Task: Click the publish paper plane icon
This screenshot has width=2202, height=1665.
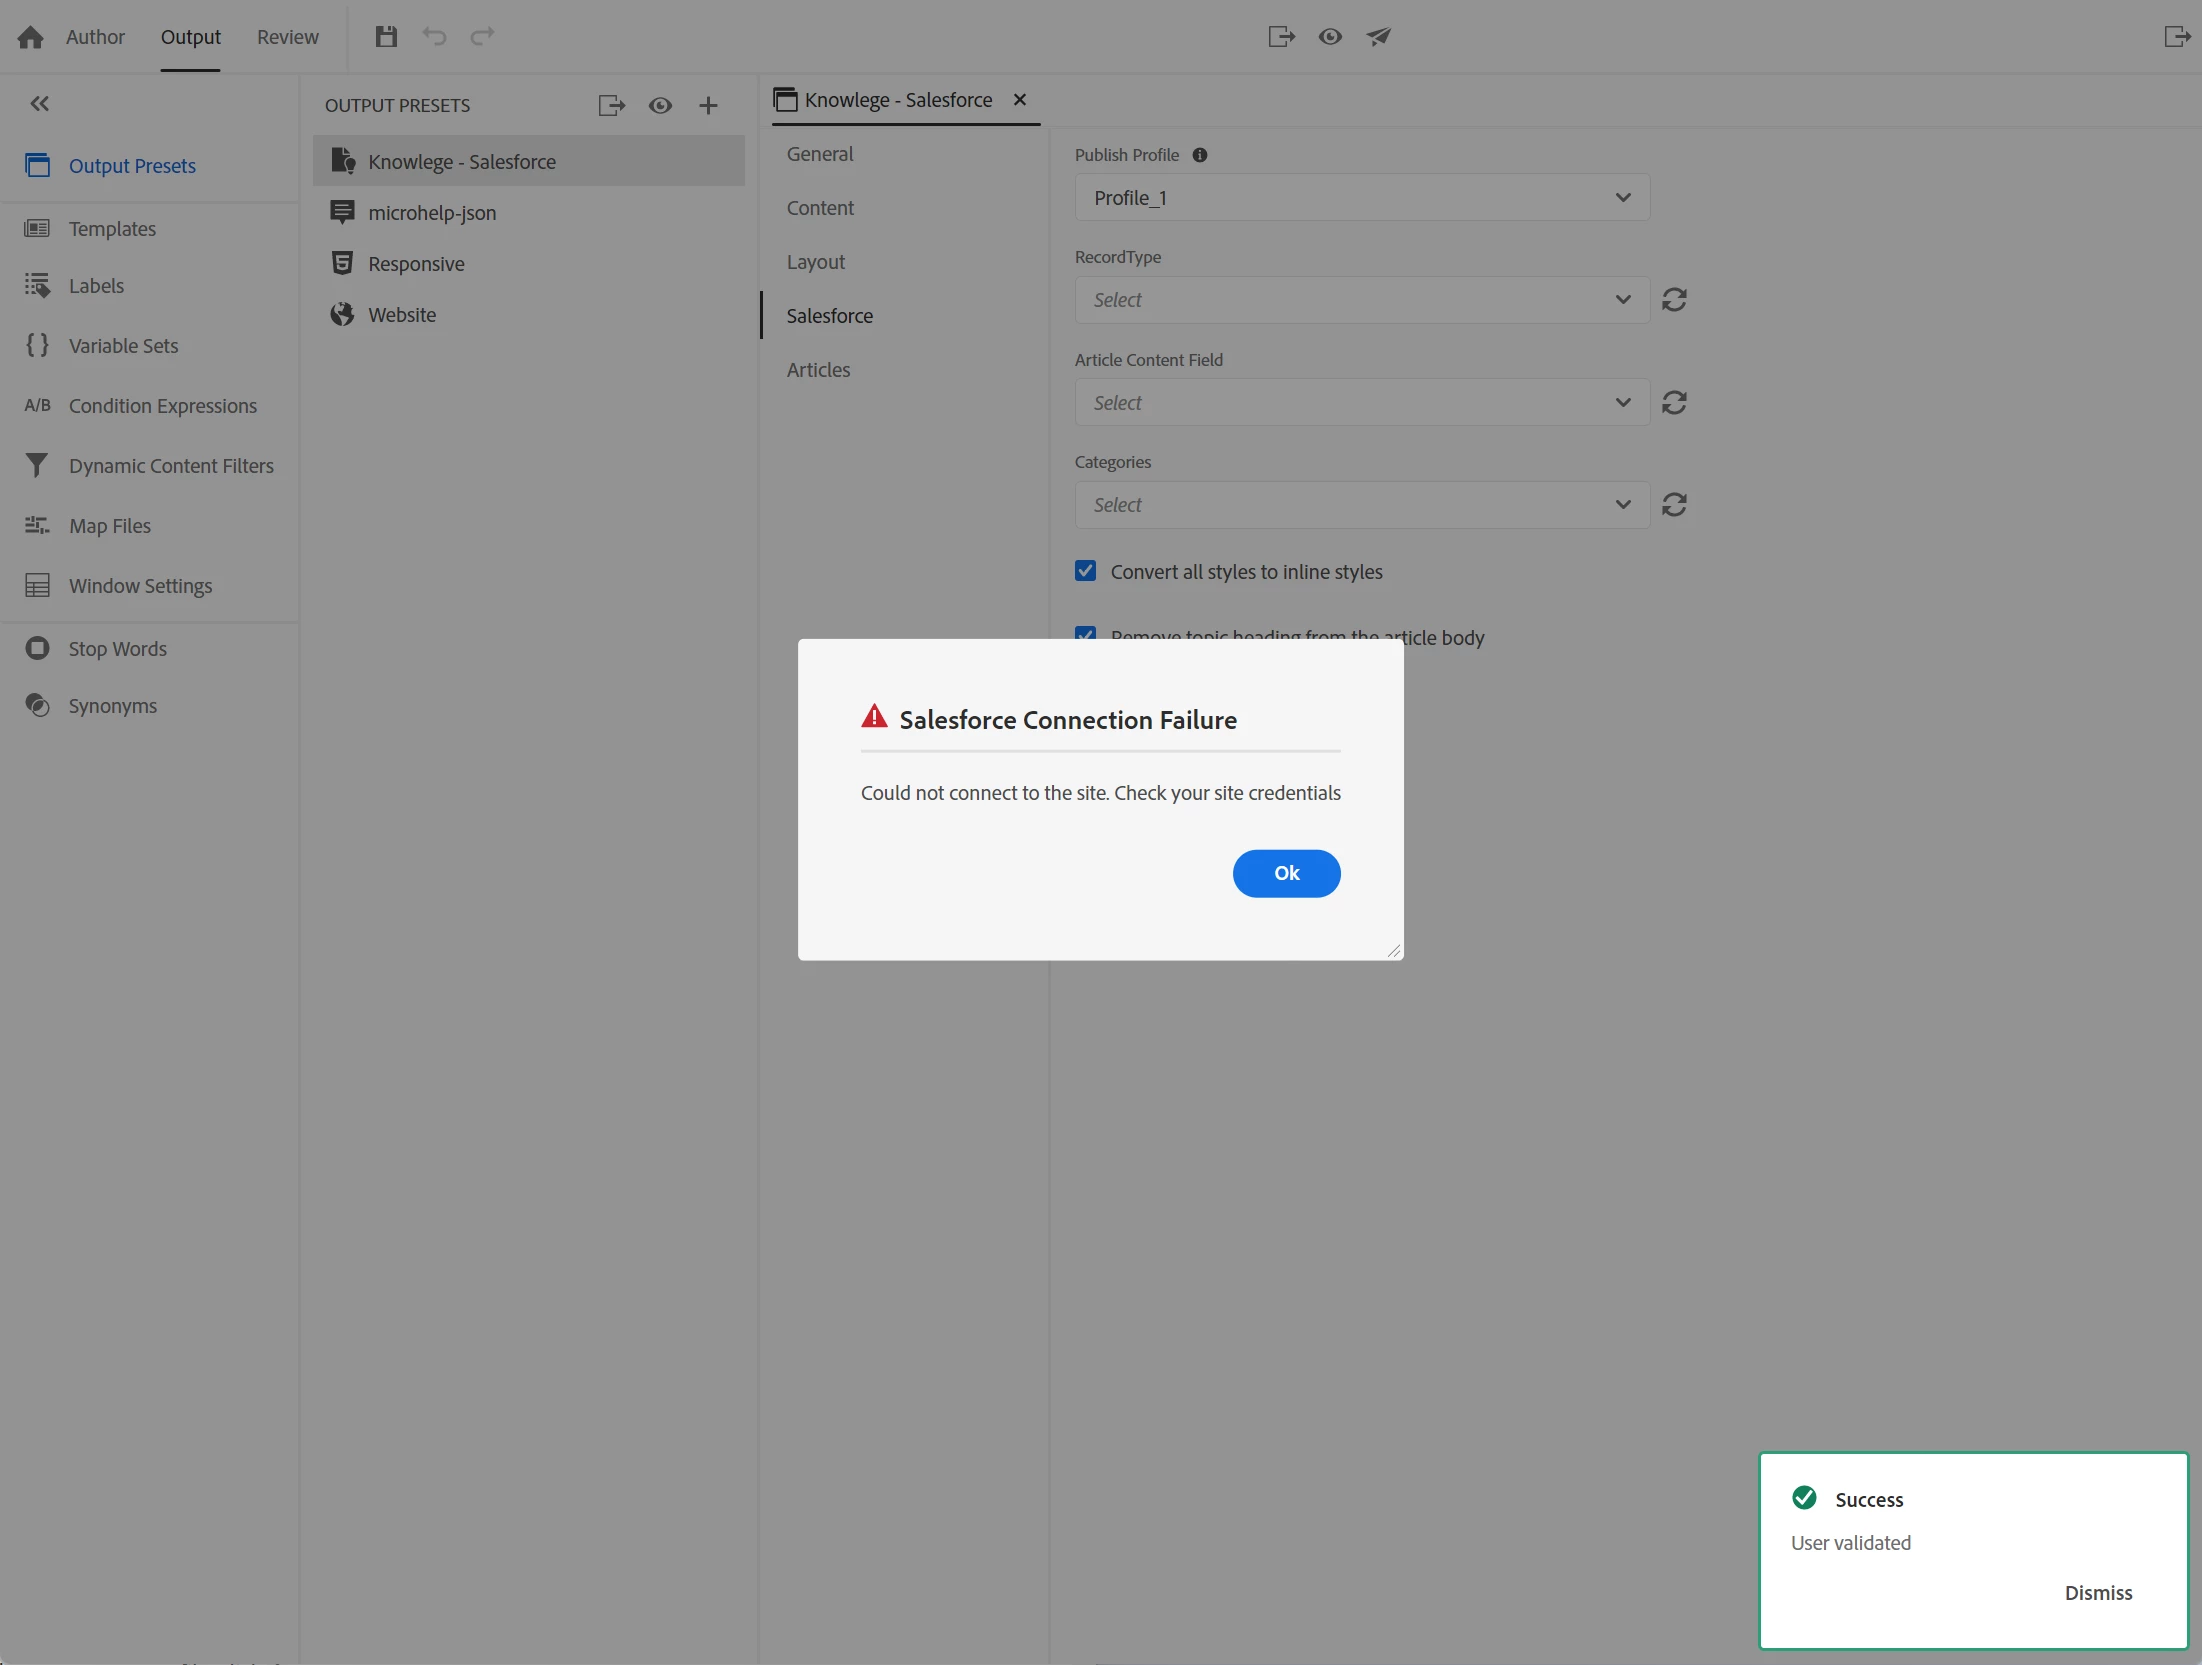Action: [1379, 37]
